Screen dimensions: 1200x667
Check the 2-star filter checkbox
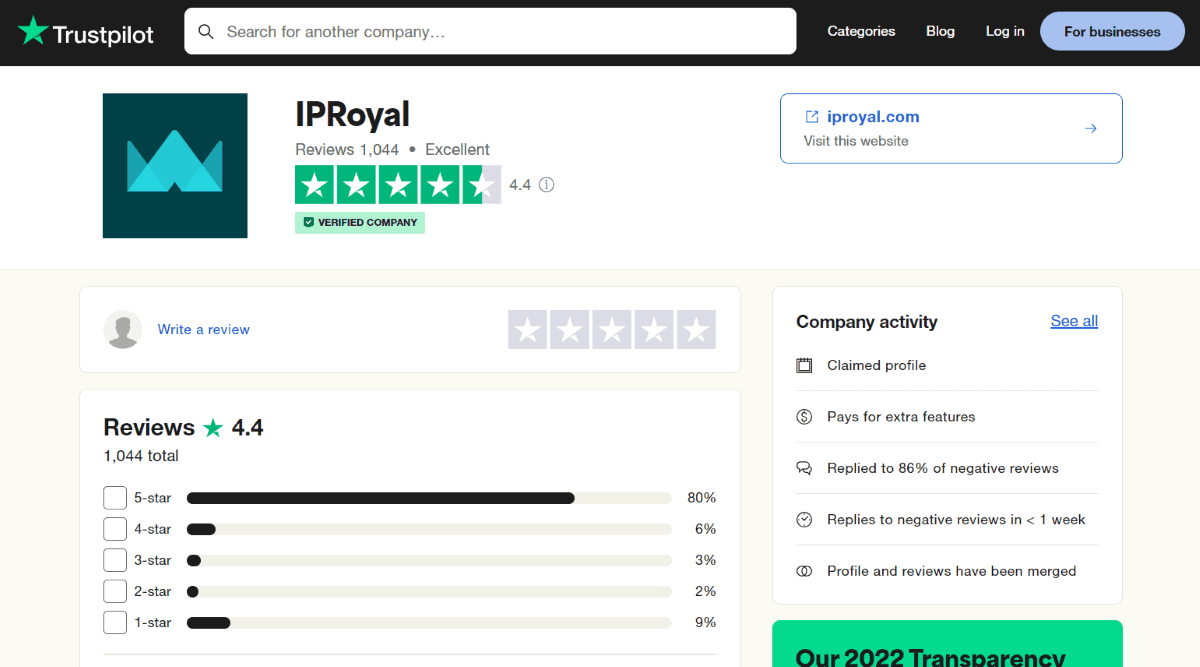115,591
